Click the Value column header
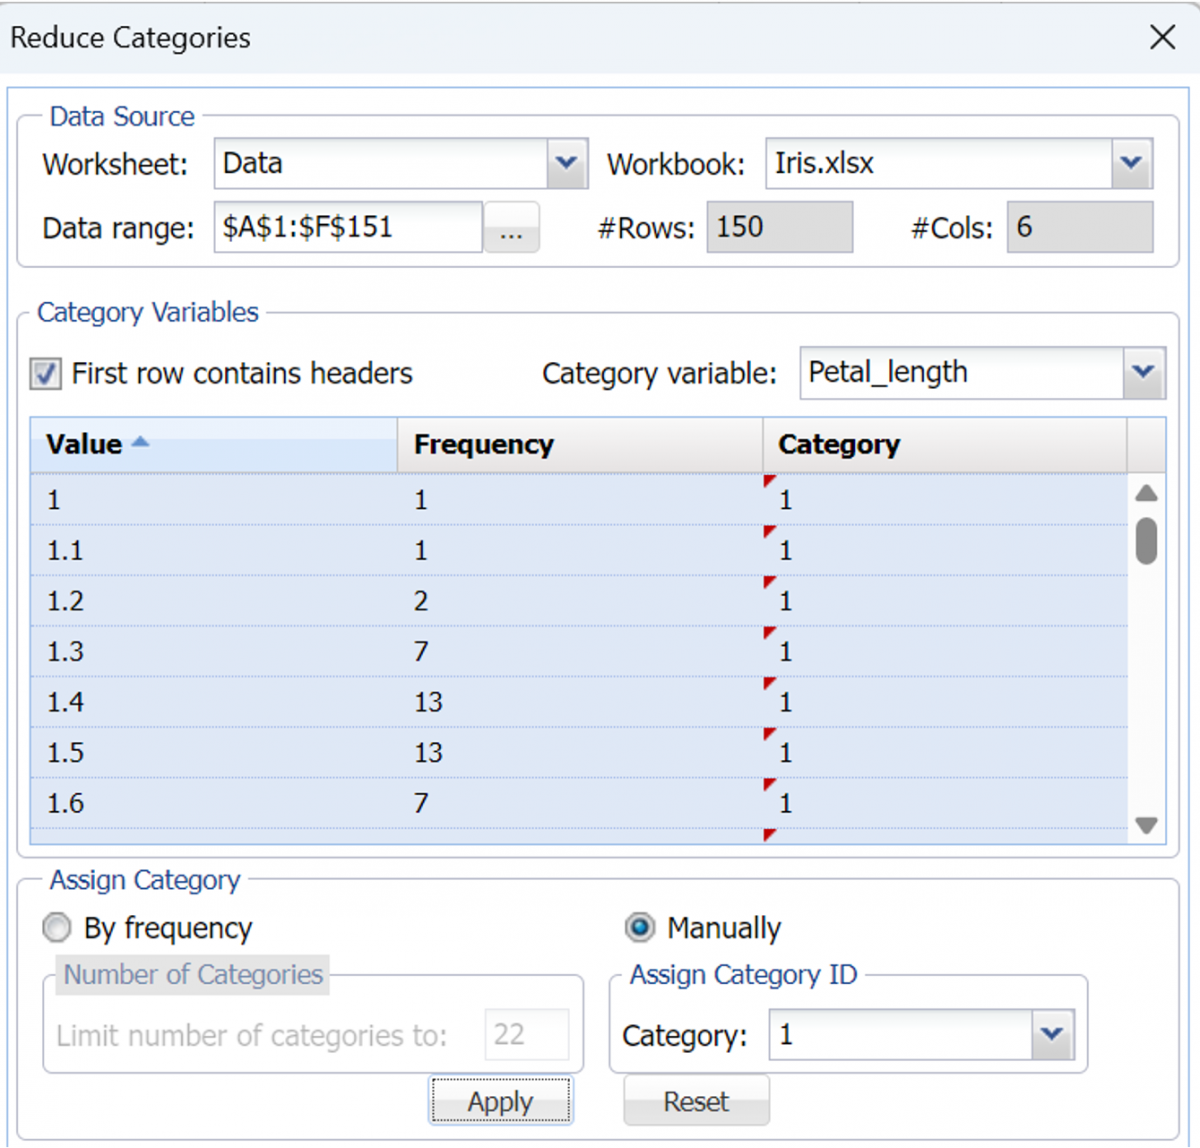1200x1148 pixels. click(x=80, y=444)
